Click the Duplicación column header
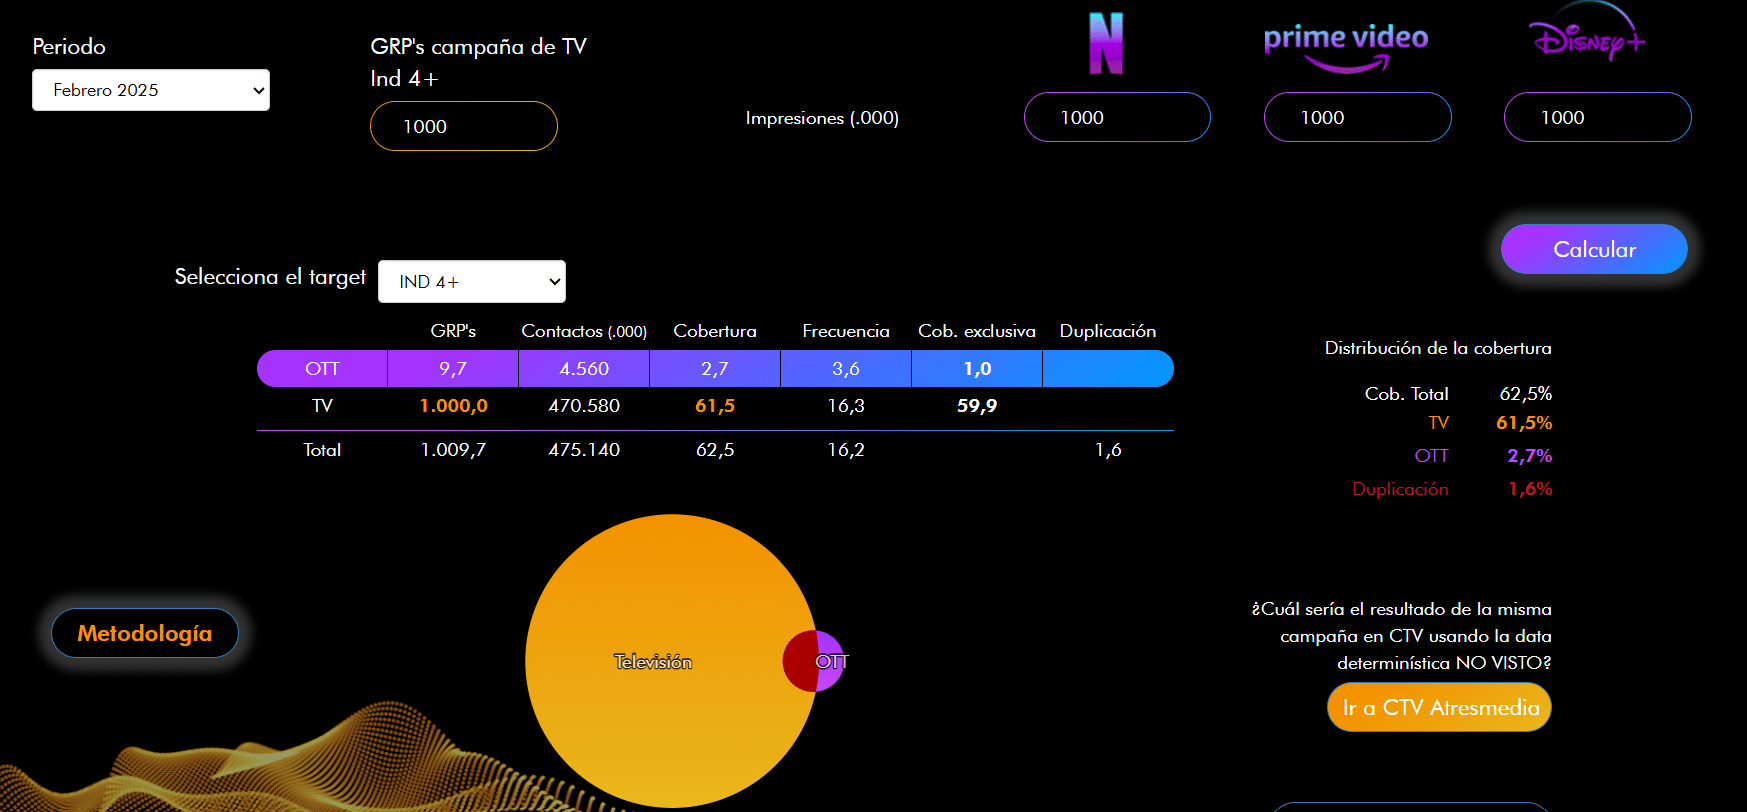This screenshot has width=1747, height=812. click(x=1108, y=331)
